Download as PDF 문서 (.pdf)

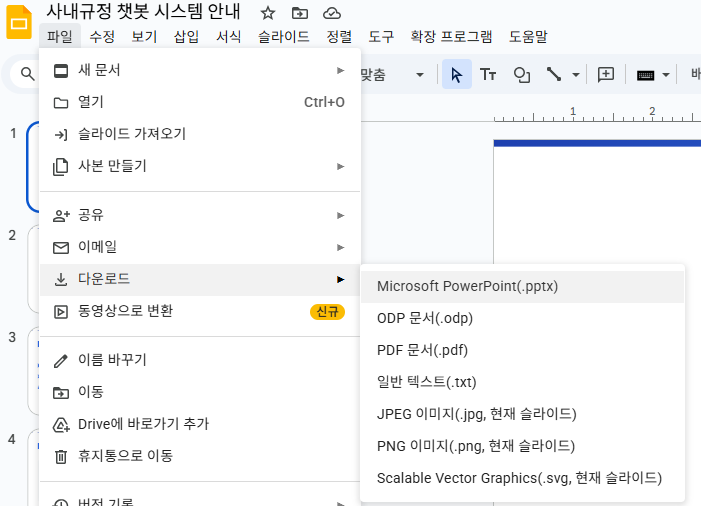522,350
